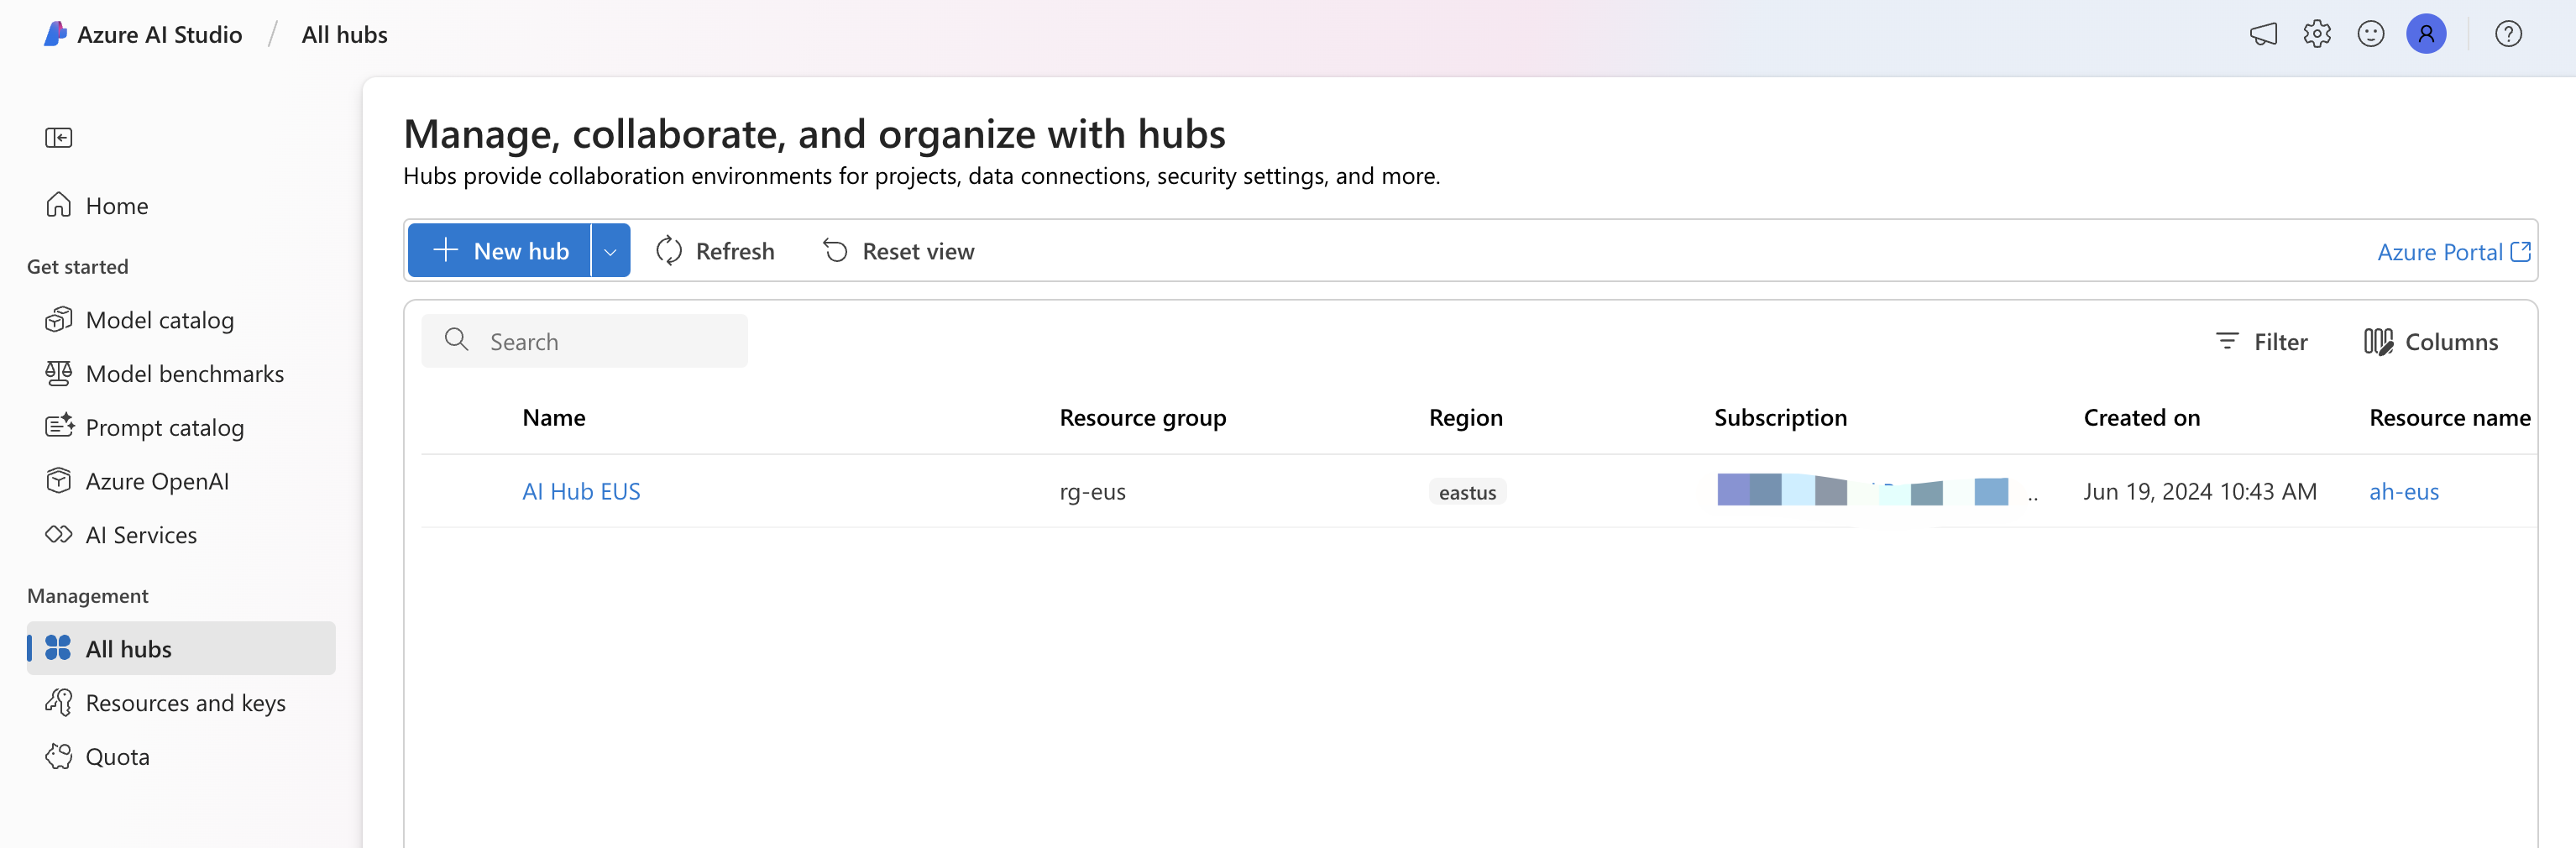Click the rg-eus resource group cell
Screen dimensions: 2576x848
[1092, 492]
